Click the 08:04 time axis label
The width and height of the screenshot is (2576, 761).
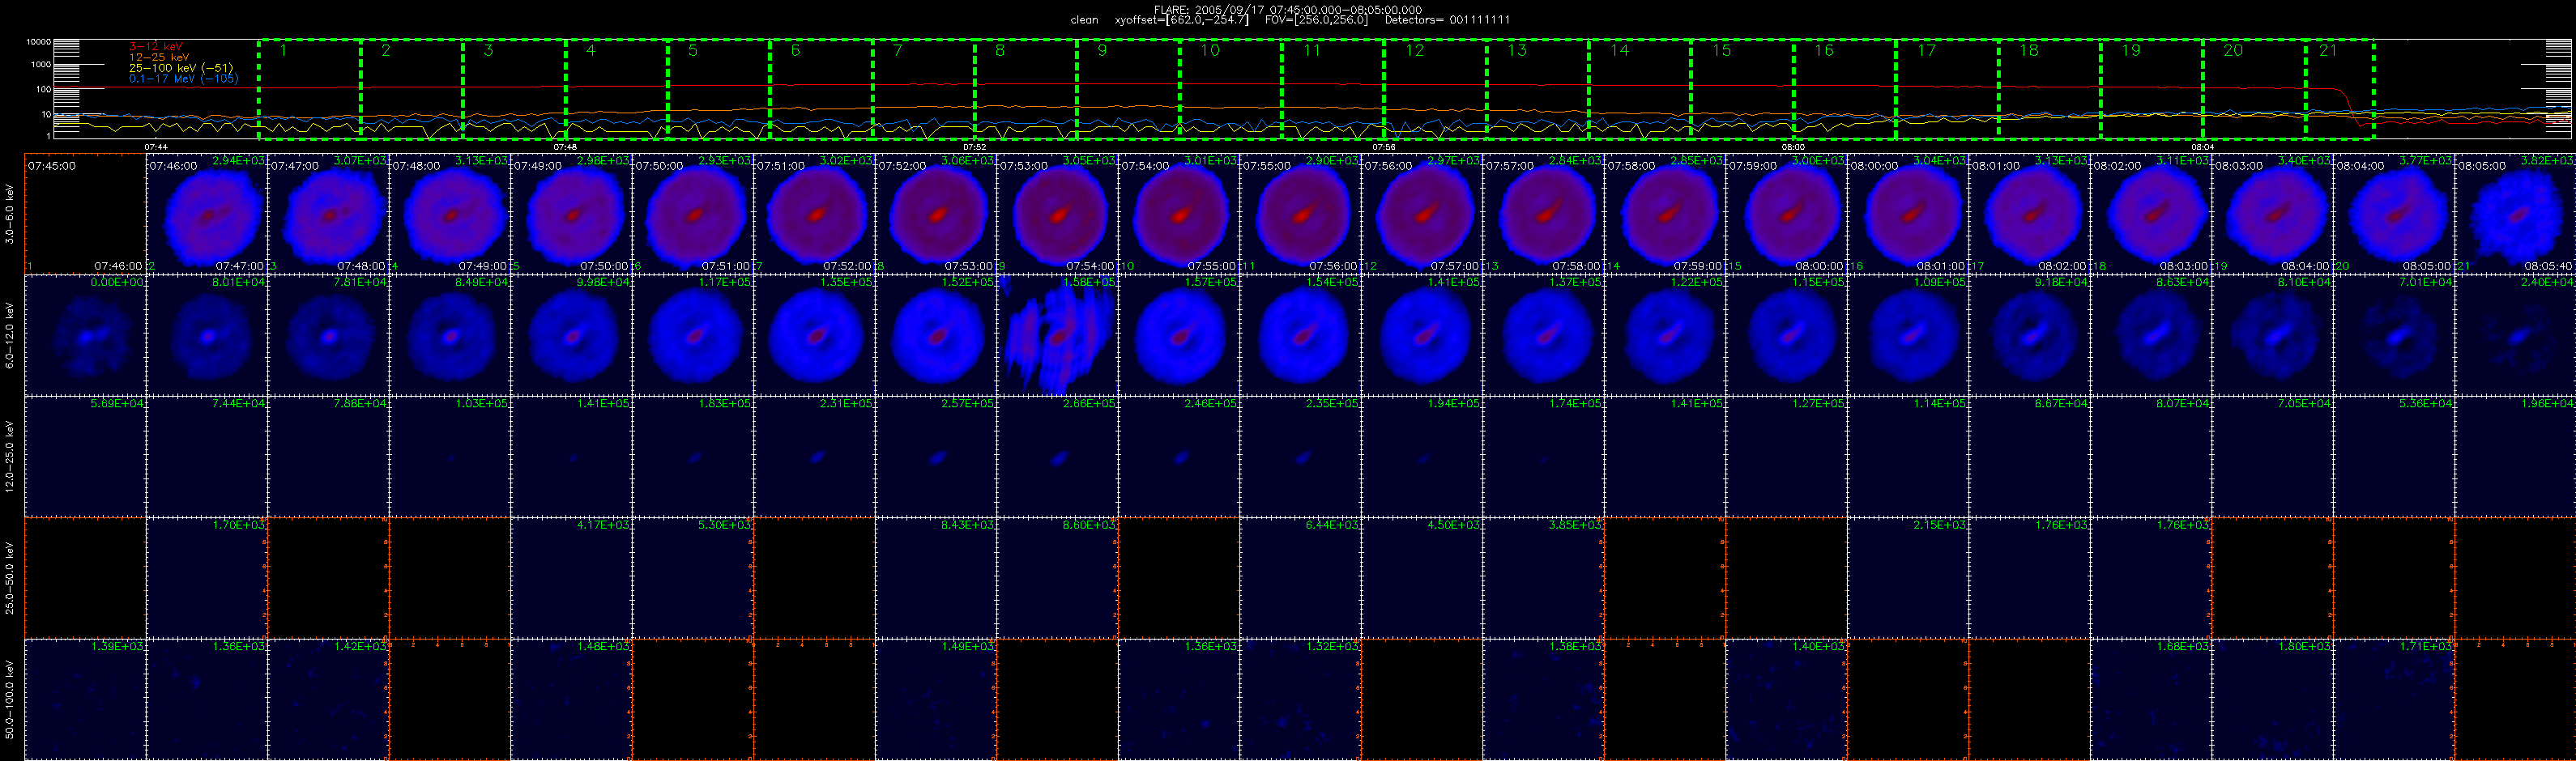pyautogui.click(x=2202, y=147)
